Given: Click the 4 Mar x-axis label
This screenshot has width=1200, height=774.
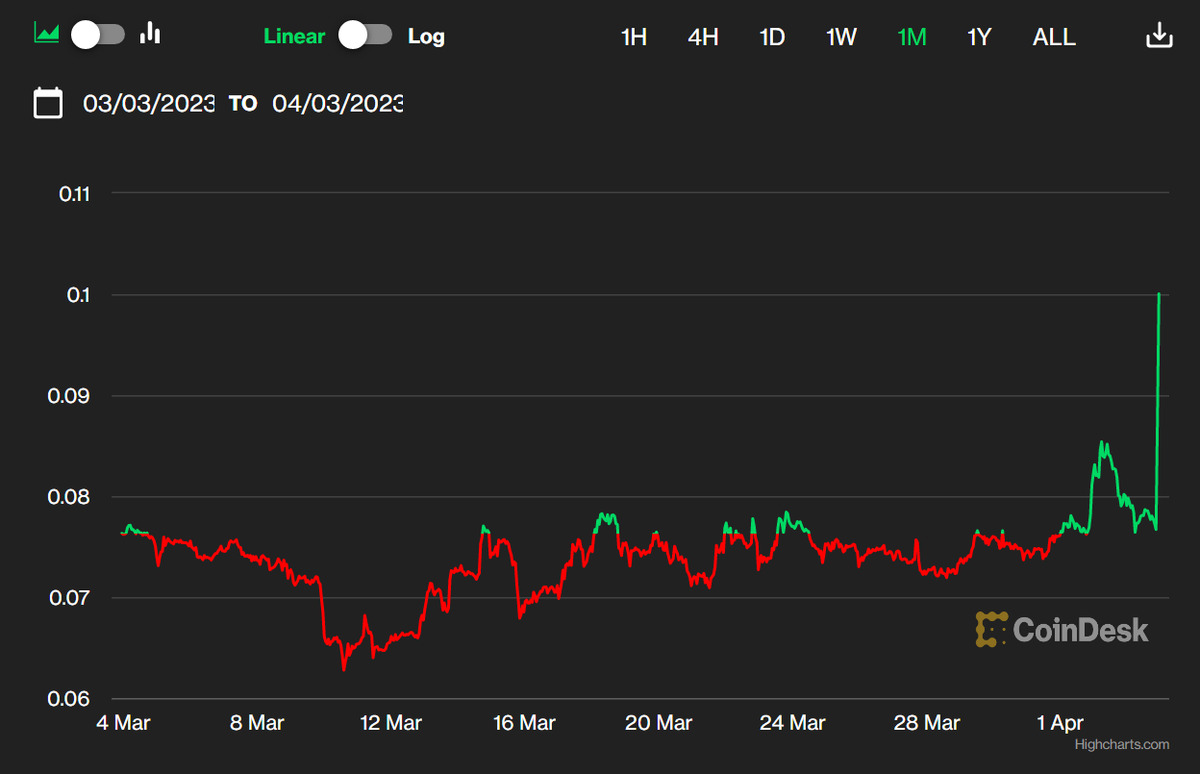Looking at the screenshot, I should [122, 722].
